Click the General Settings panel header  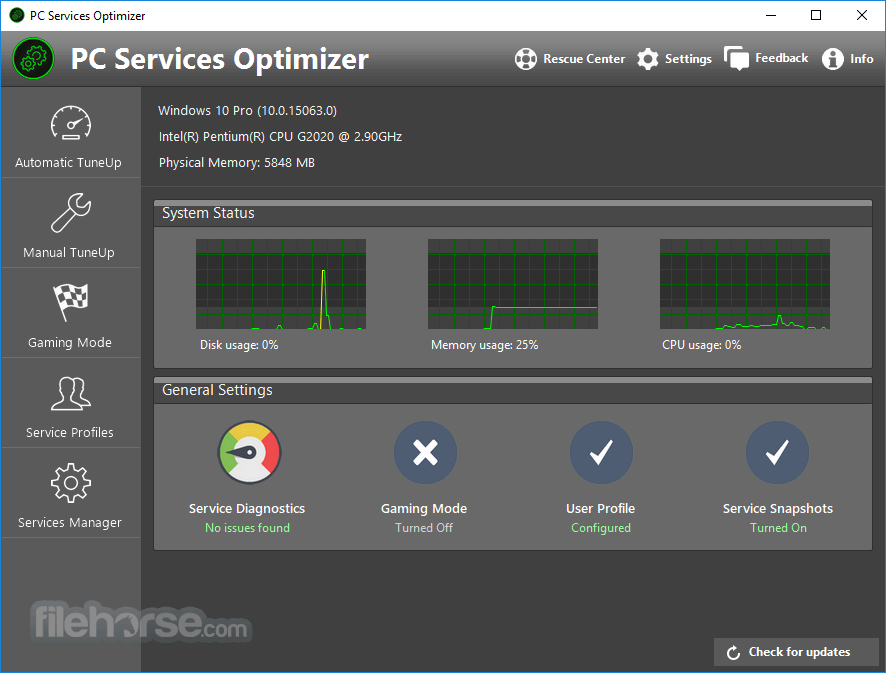point(513,390)
